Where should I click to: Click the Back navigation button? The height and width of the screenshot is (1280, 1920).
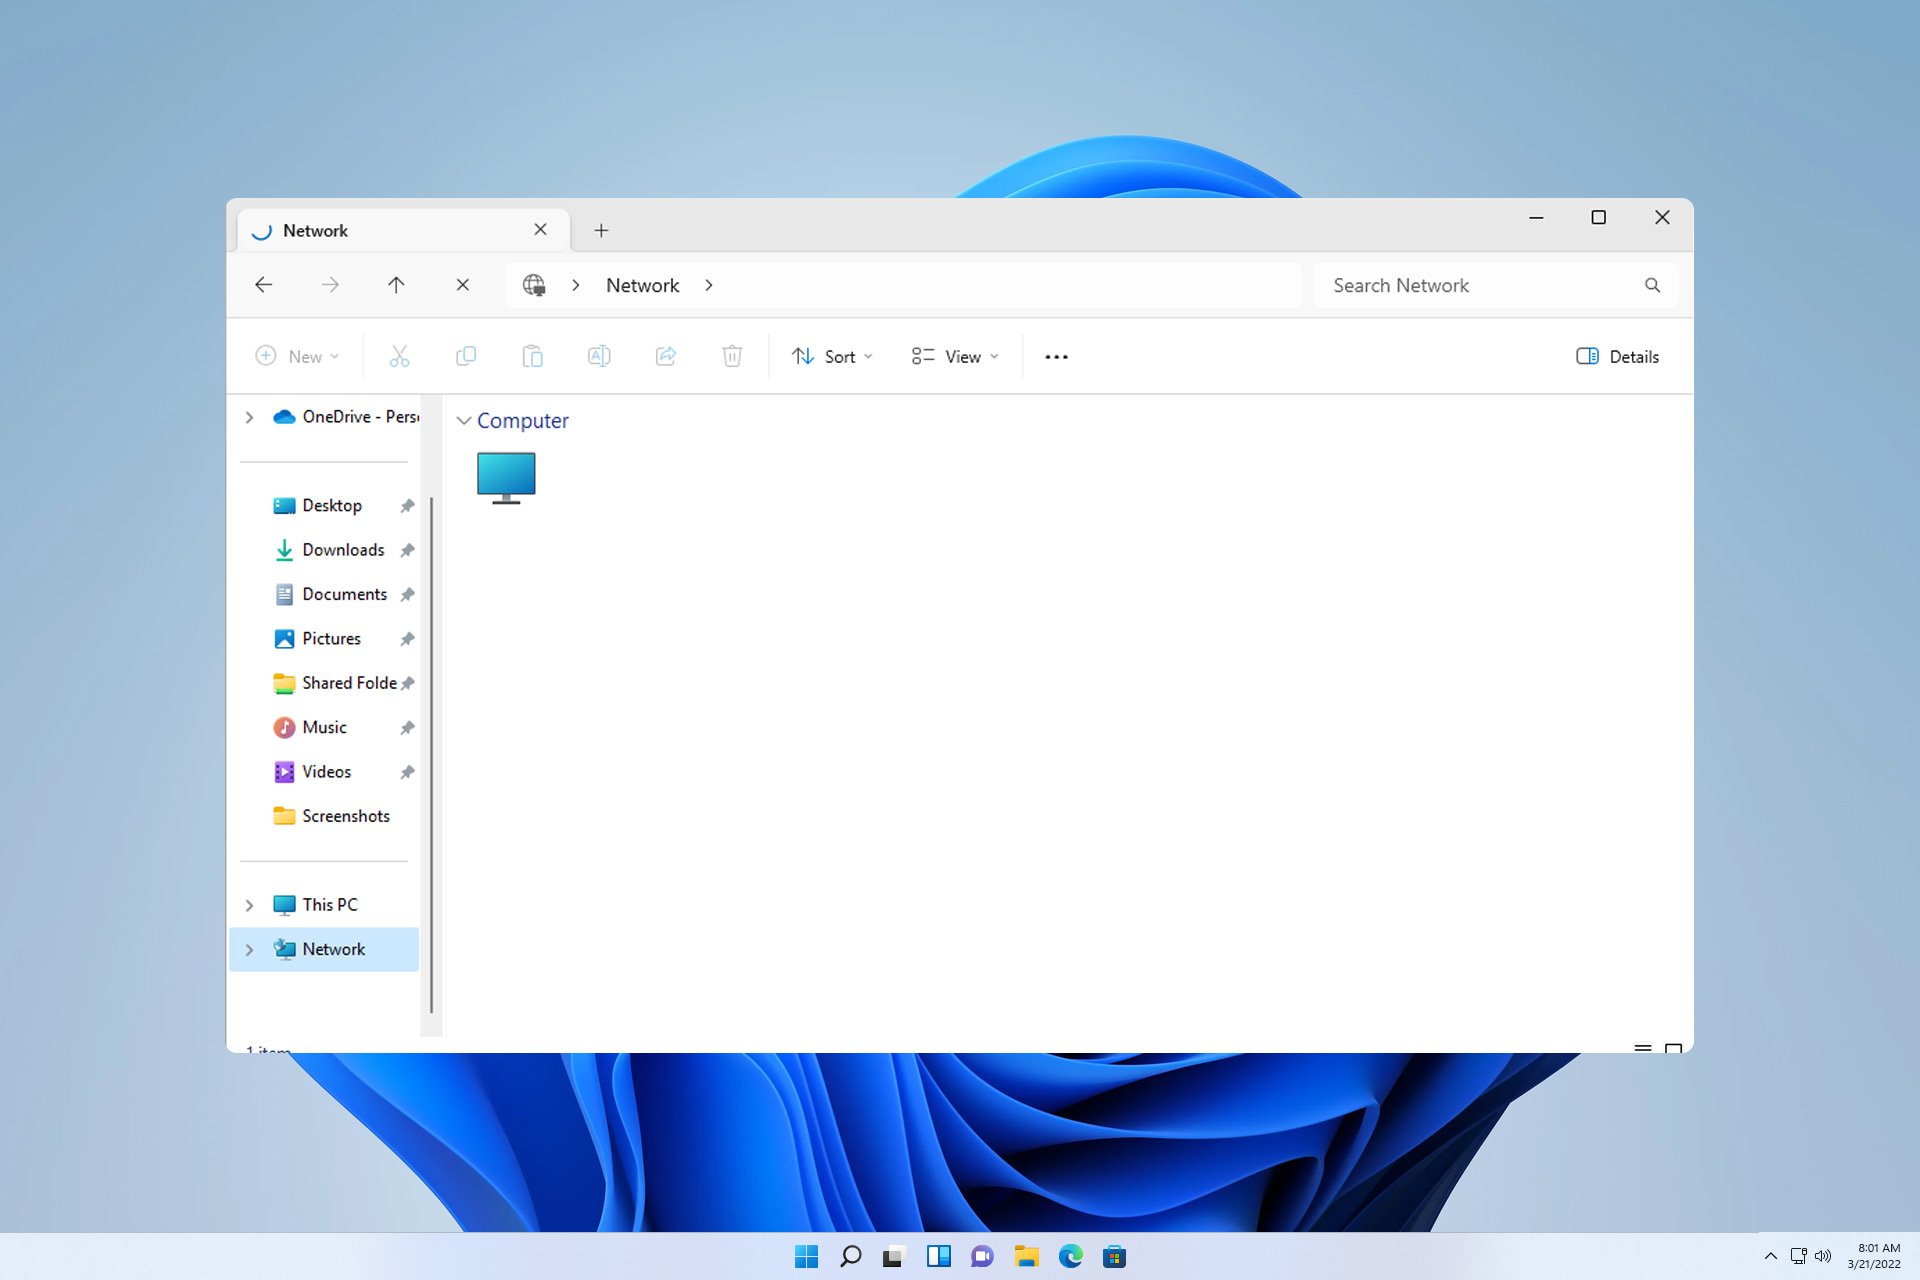pos(263,285)
